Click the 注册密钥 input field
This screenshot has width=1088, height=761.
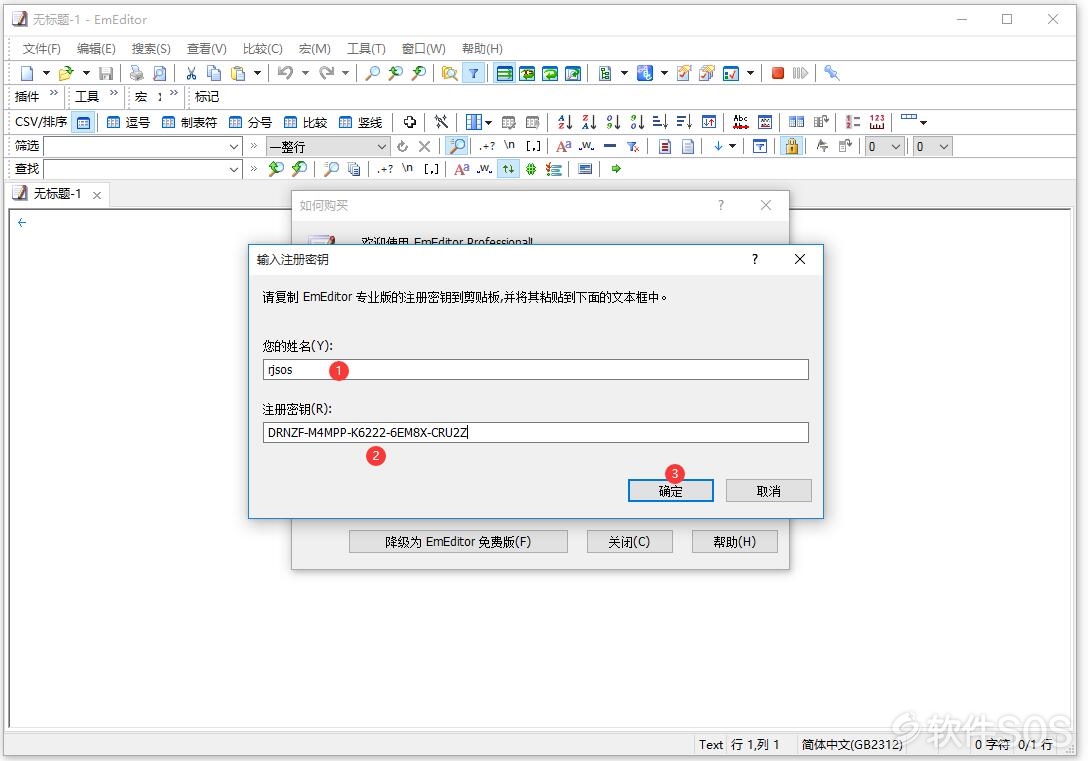coord(536,433)
